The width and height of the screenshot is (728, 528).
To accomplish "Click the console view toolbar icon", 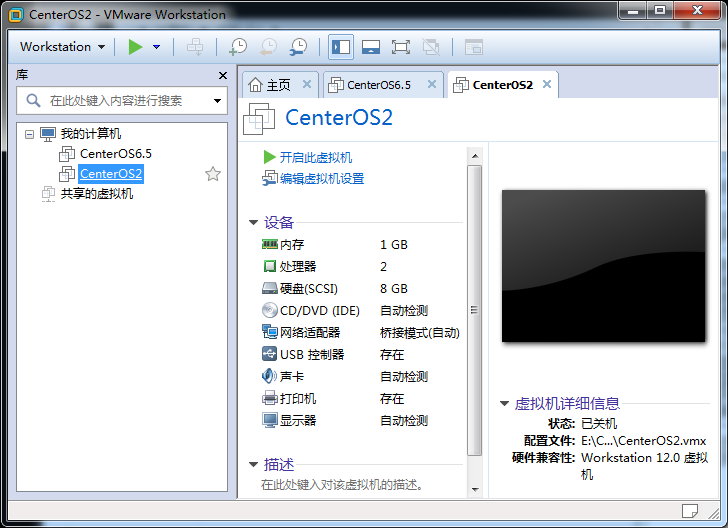I will 474,47.
